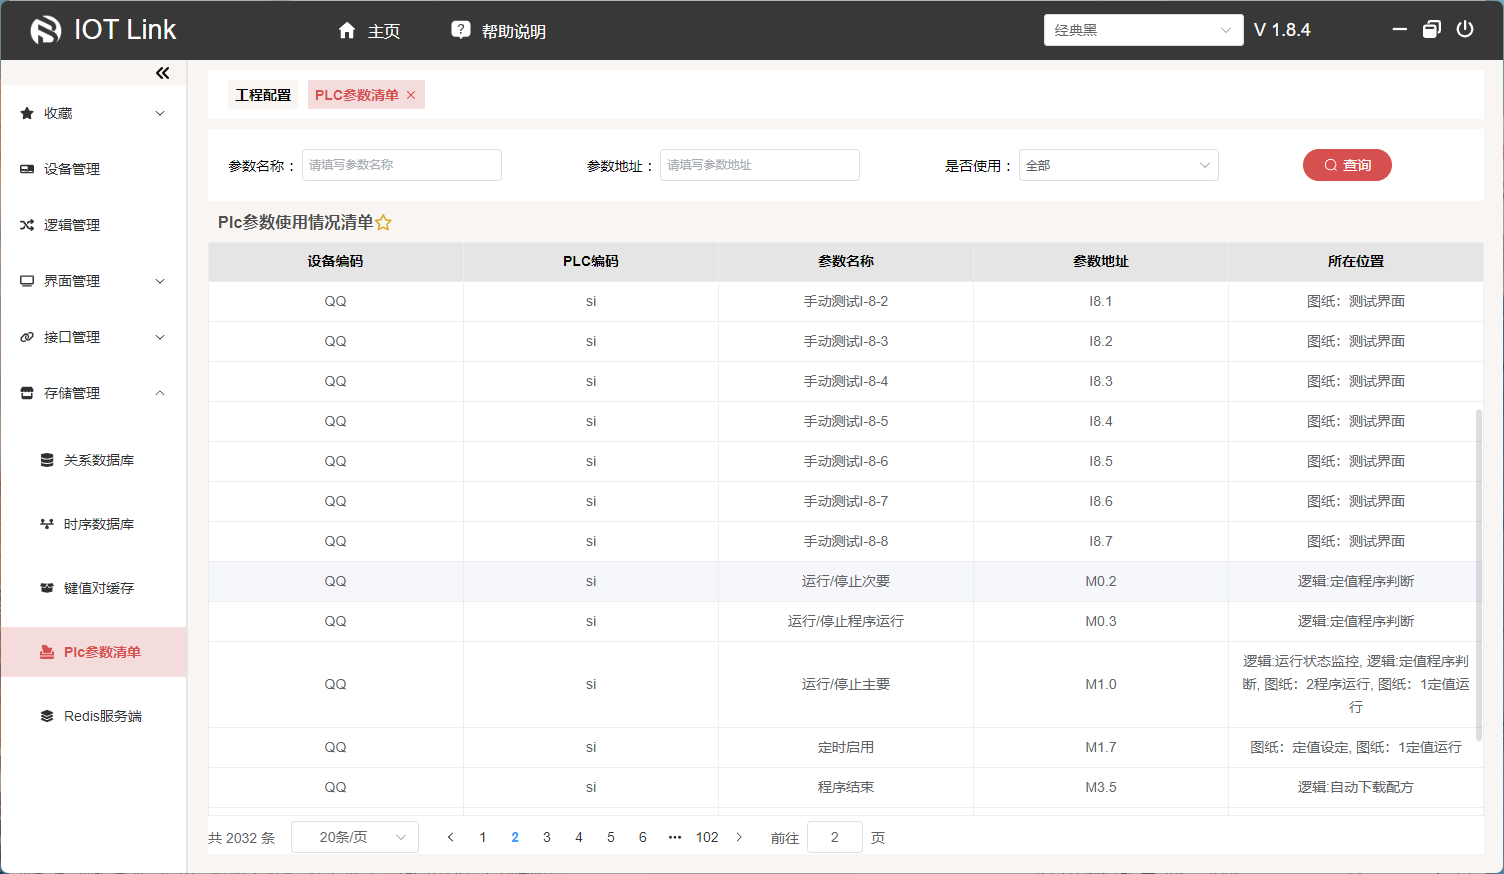The width and height of the screenshot is (1504, 874).
Task: Click the restore-window icon in header
Action: pos(1432,29)
